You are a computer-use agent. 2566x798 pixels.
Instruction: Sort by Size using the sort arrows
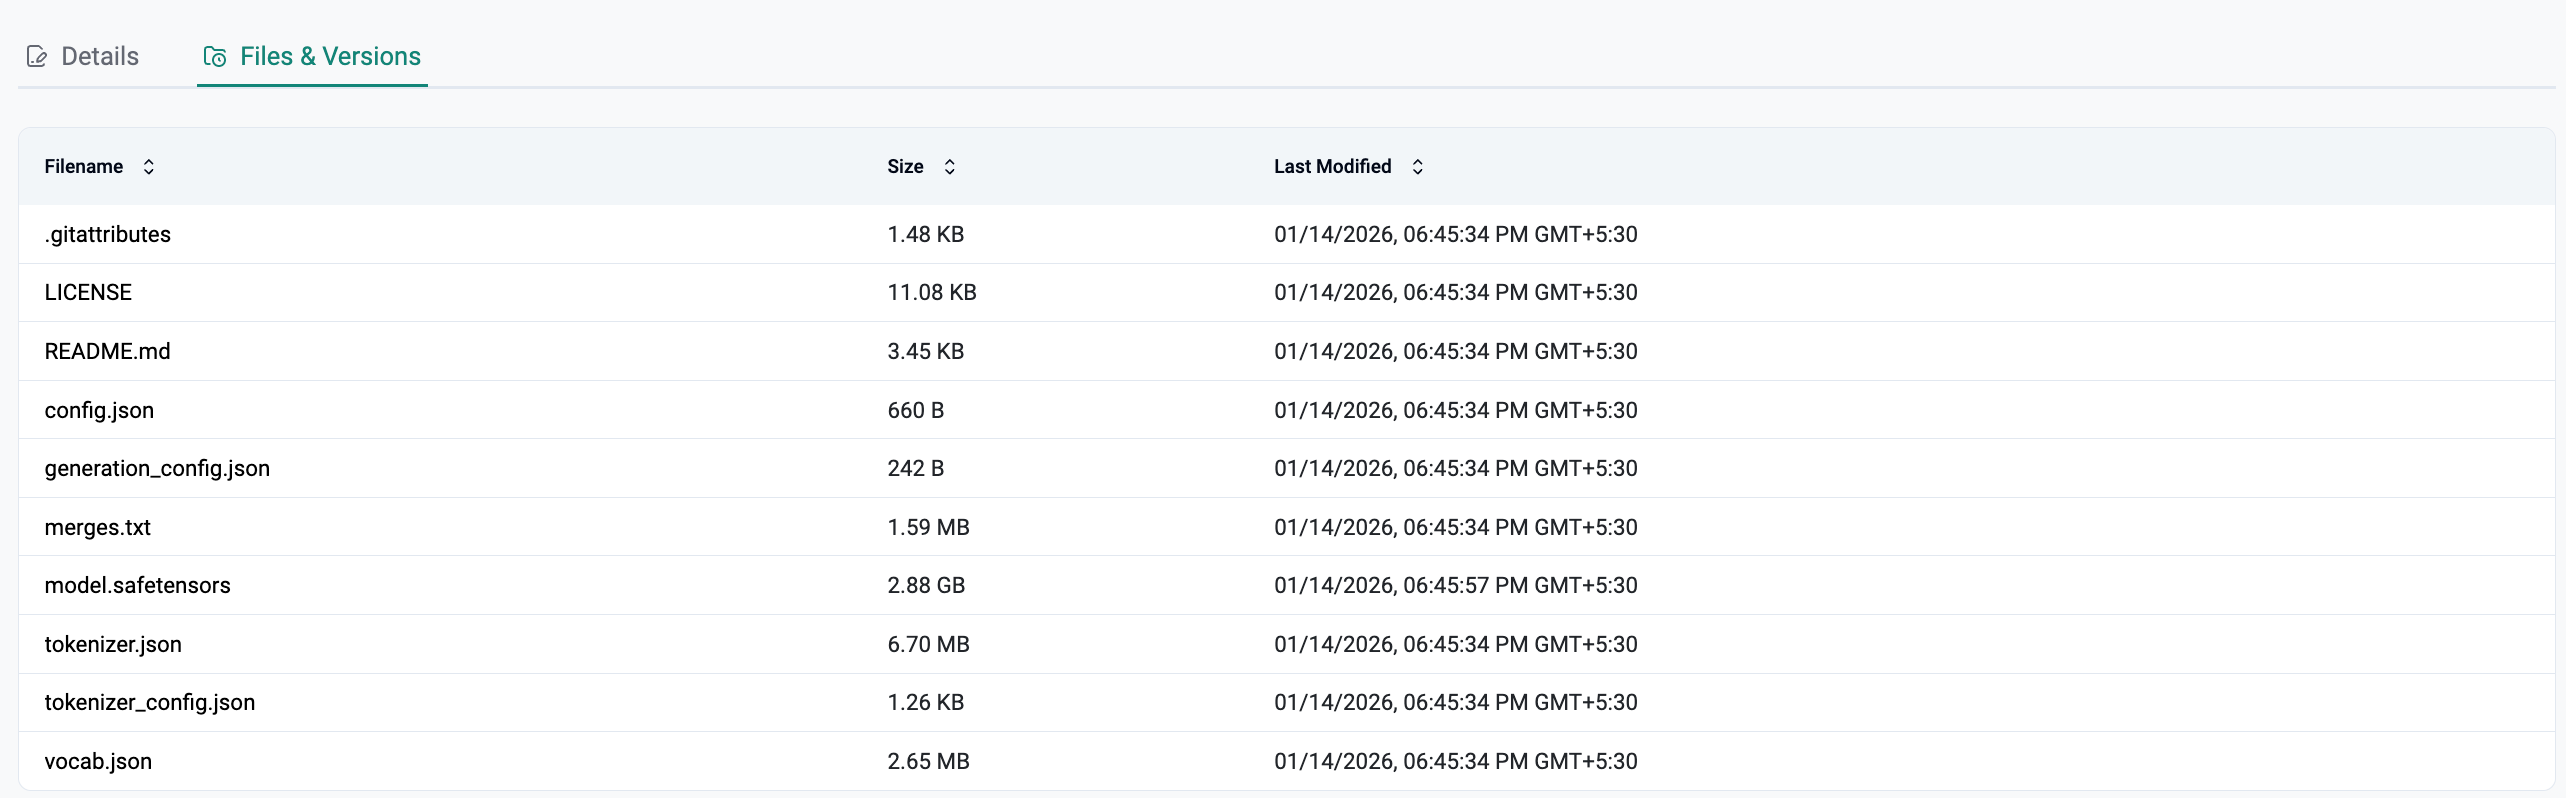[x=950, y=167]
